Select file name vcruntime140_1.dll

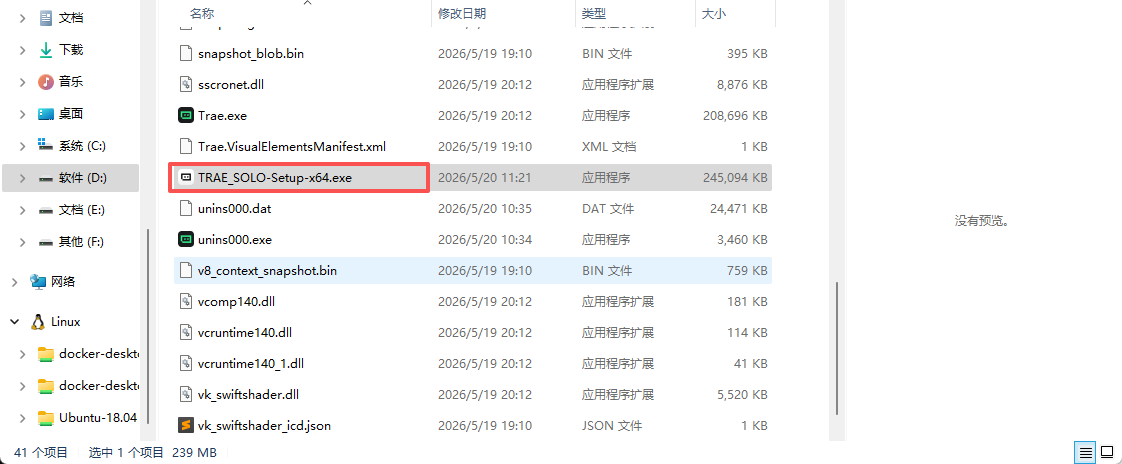click(x=251, y=363)
